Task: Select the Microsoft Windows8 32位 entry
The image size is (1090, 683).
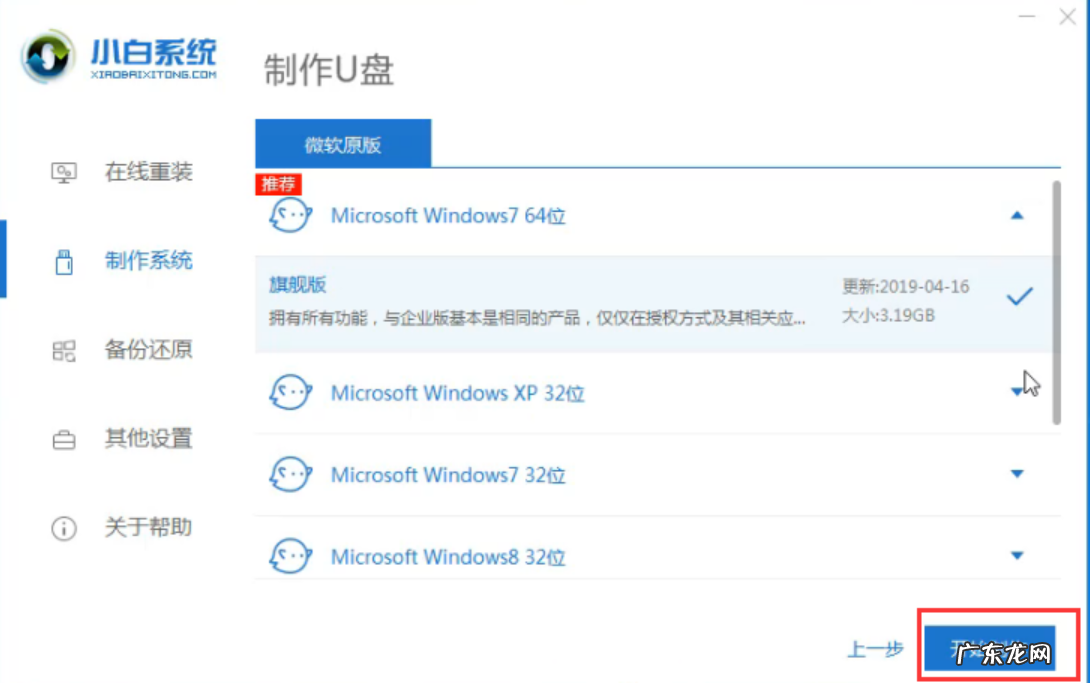Action: coord(448,556)
